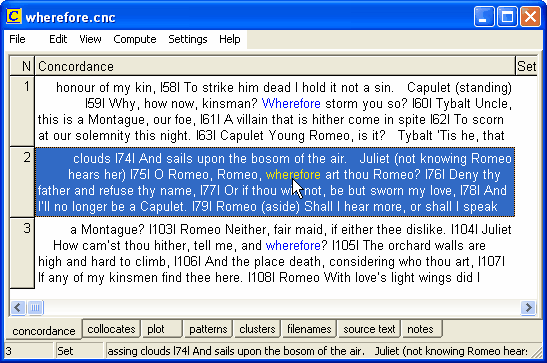Click the 'Set' field in the status bar
The width and height of the screenshot is (547, 363).
(79, 351)
